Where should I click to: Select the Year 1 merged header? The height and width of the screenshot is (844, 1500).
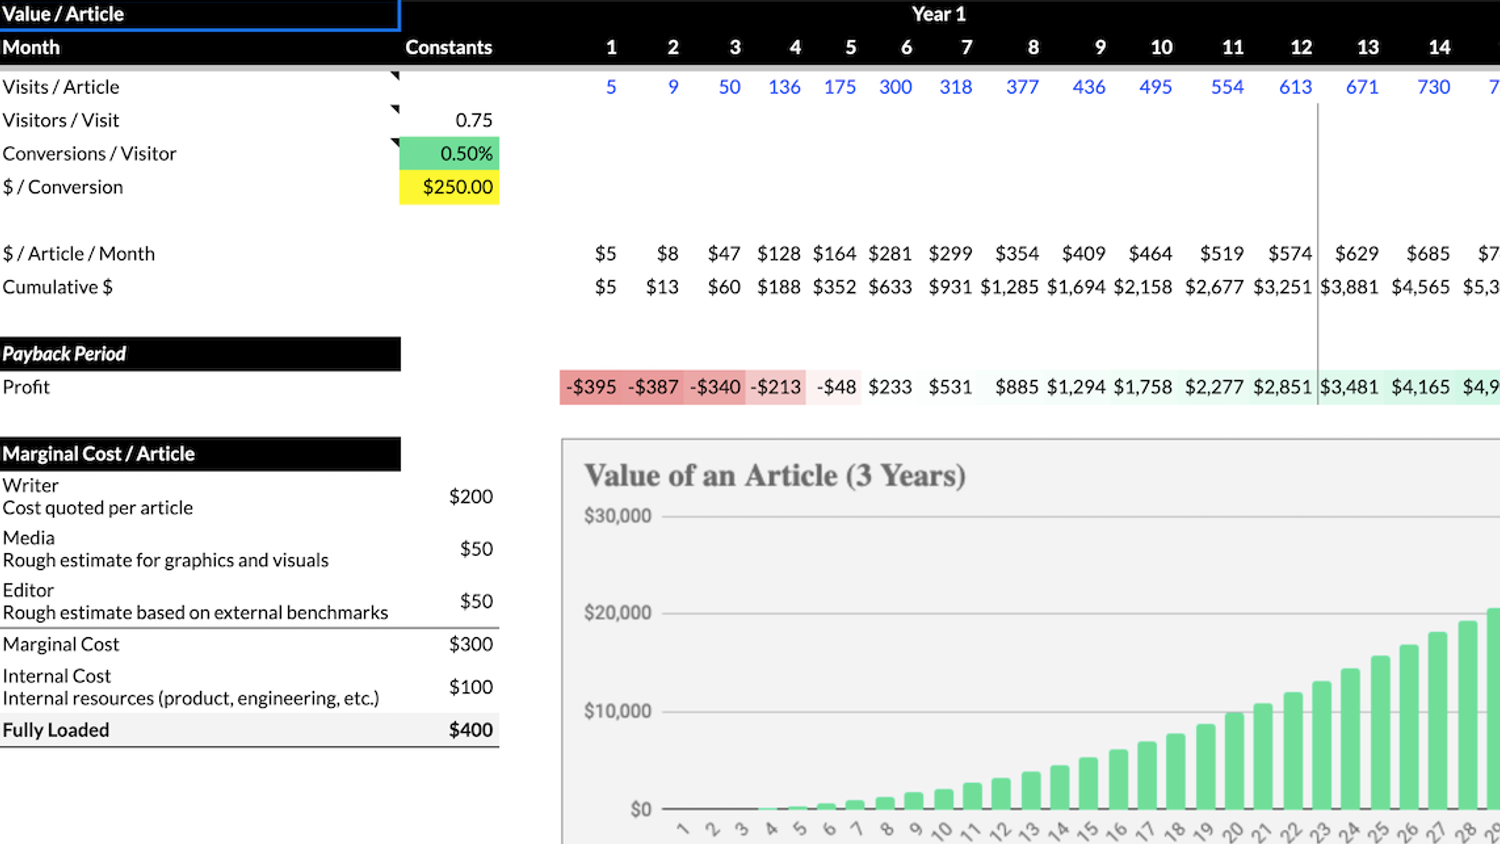pos(938,14)
